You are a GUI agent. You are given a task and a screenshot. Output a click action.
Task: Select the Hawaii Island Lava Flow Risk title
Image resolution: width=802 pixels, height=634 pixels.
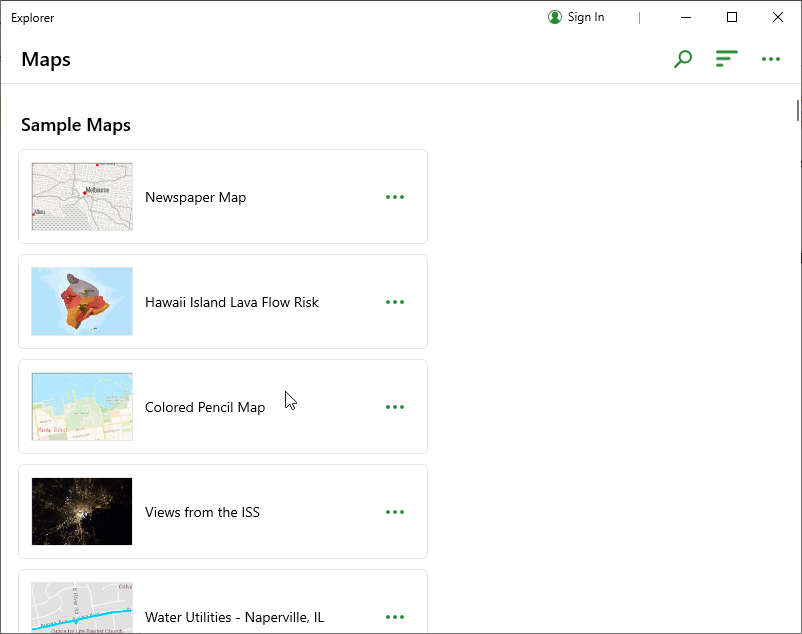pos(232,302)
